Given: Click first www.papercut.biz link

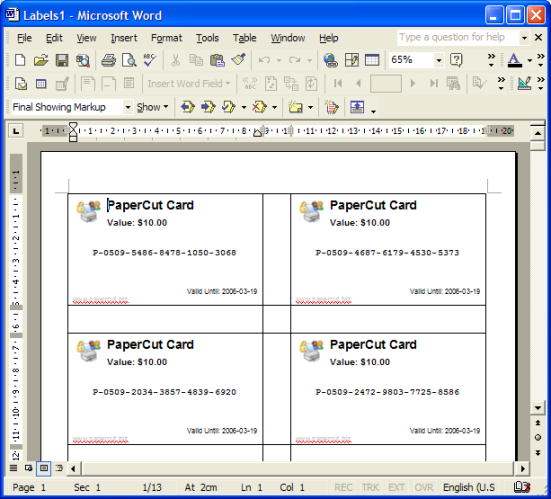Looking at the screenshot, I should tap(101, 300).
